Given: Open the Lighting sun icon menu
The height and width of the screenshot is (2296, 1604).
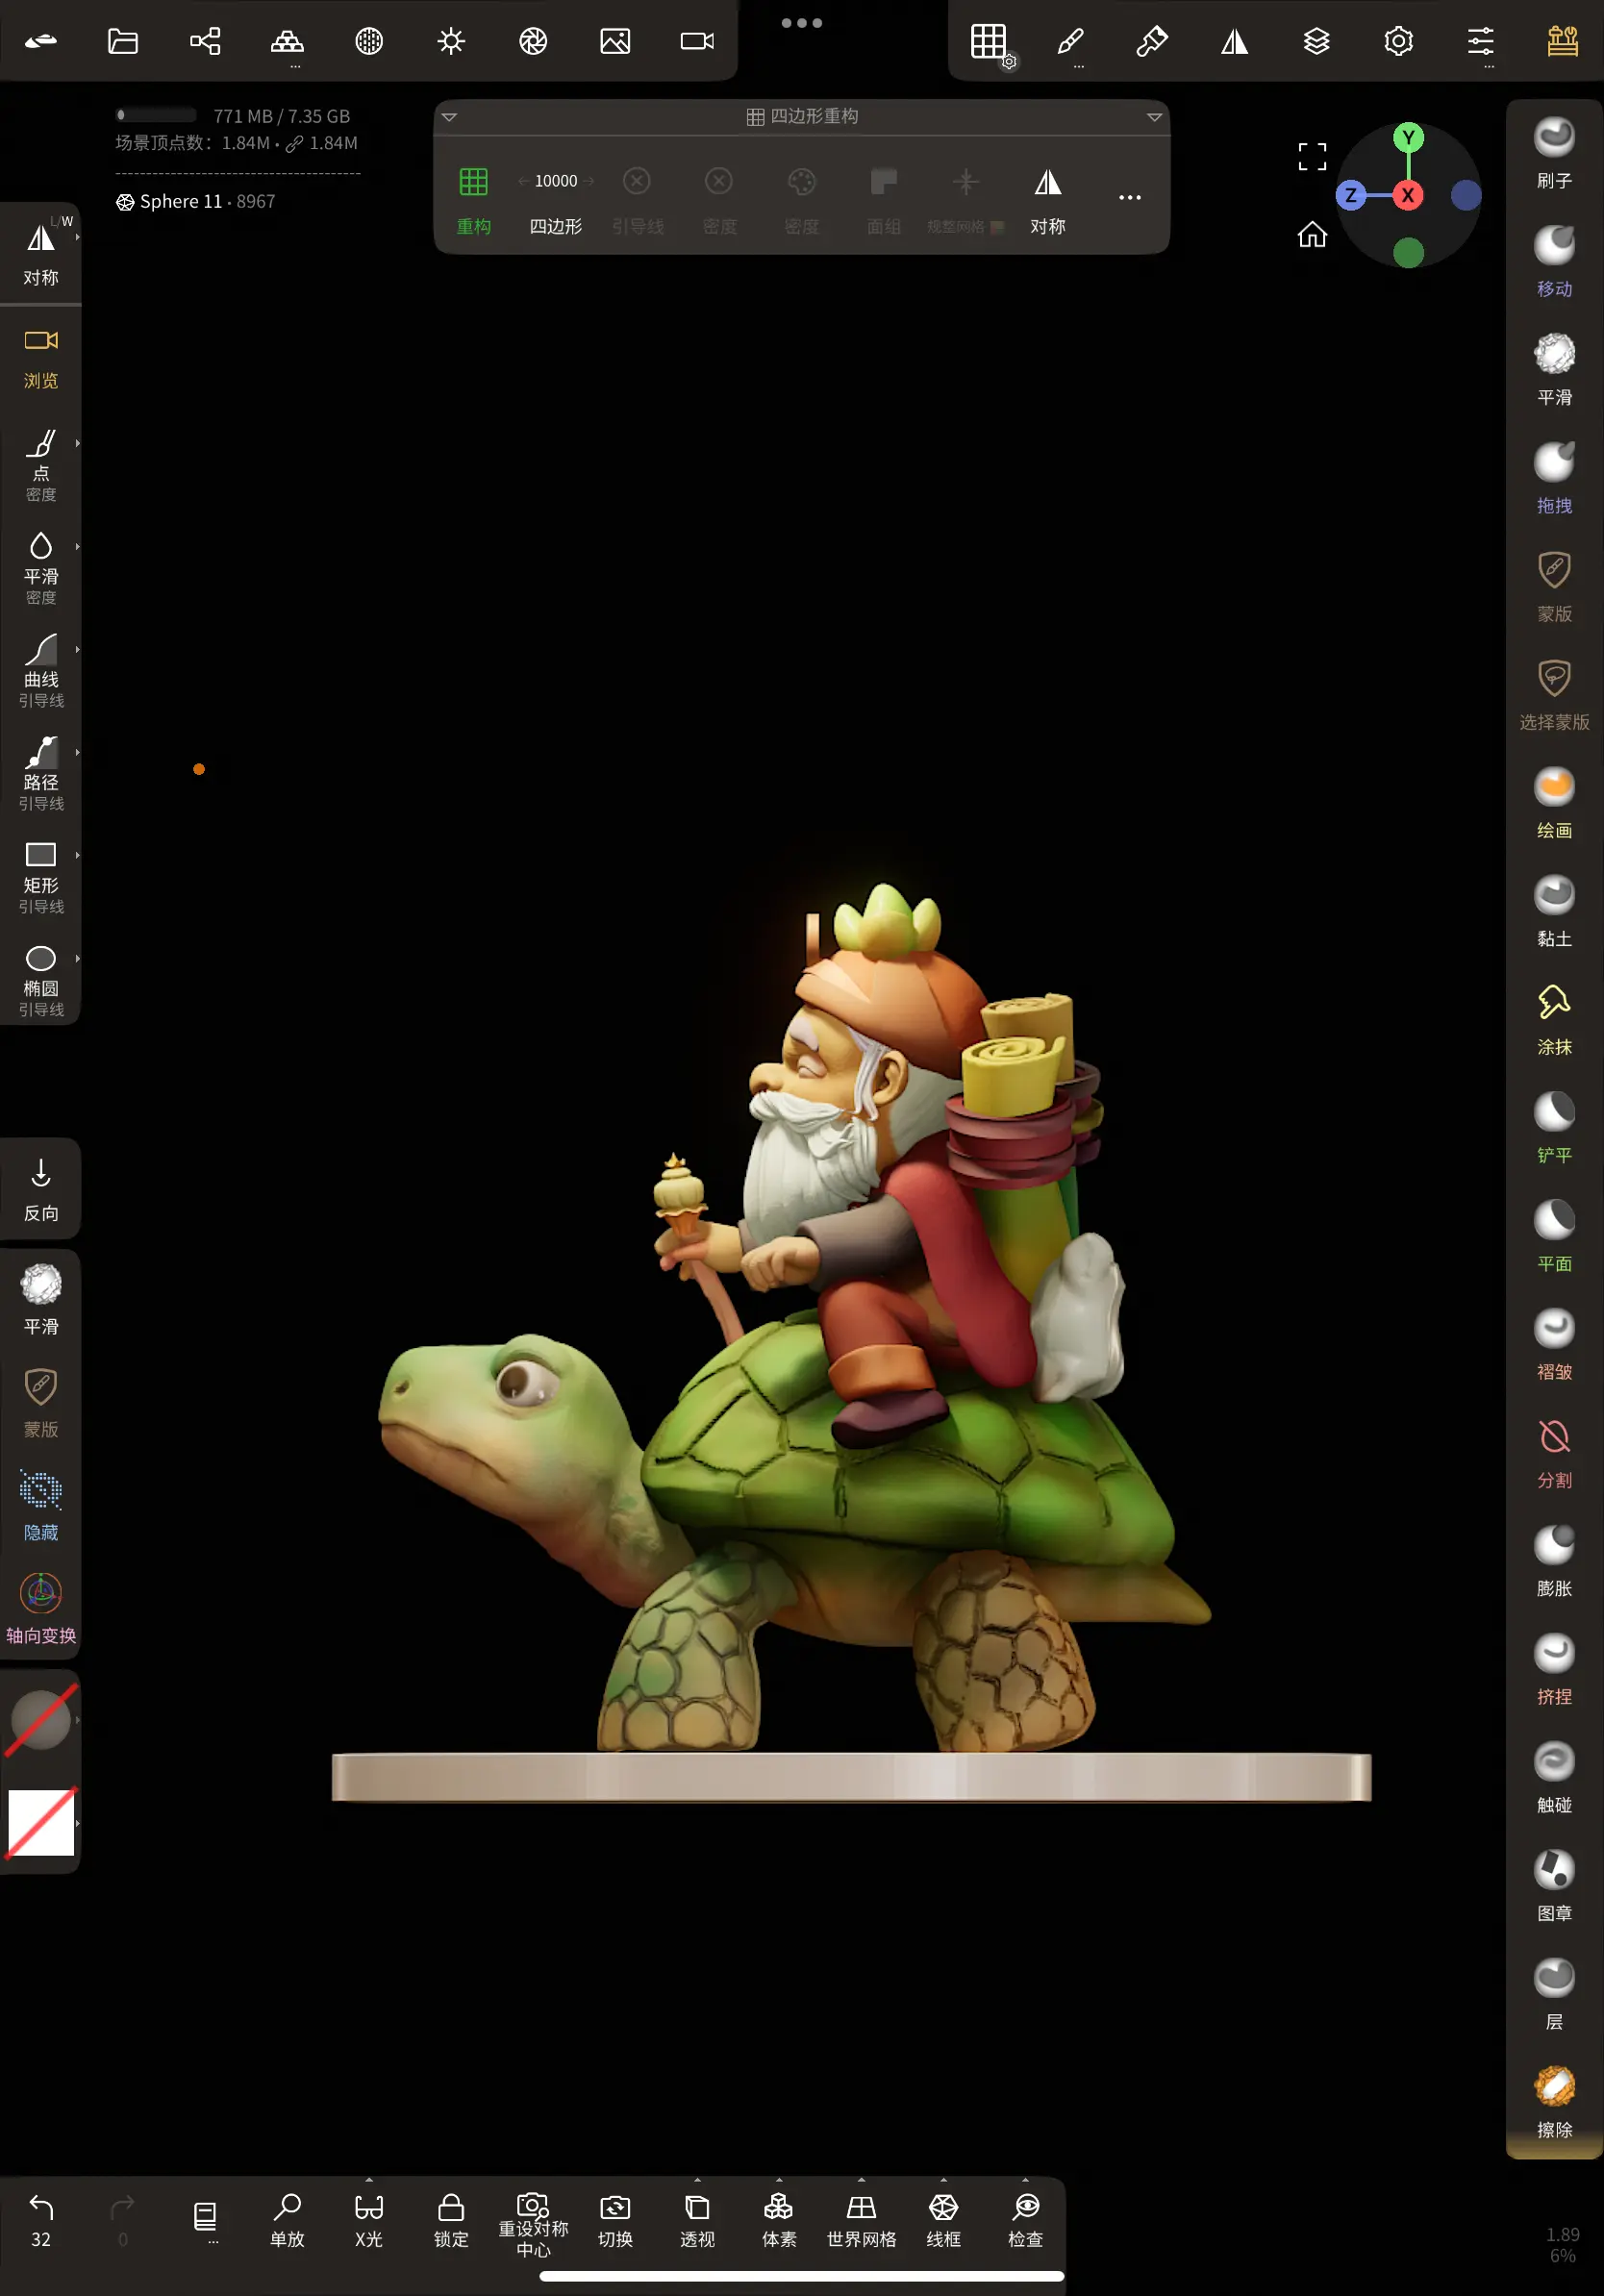Looking at the screenshot, I should pyautogui.click(x=451, y=41).
